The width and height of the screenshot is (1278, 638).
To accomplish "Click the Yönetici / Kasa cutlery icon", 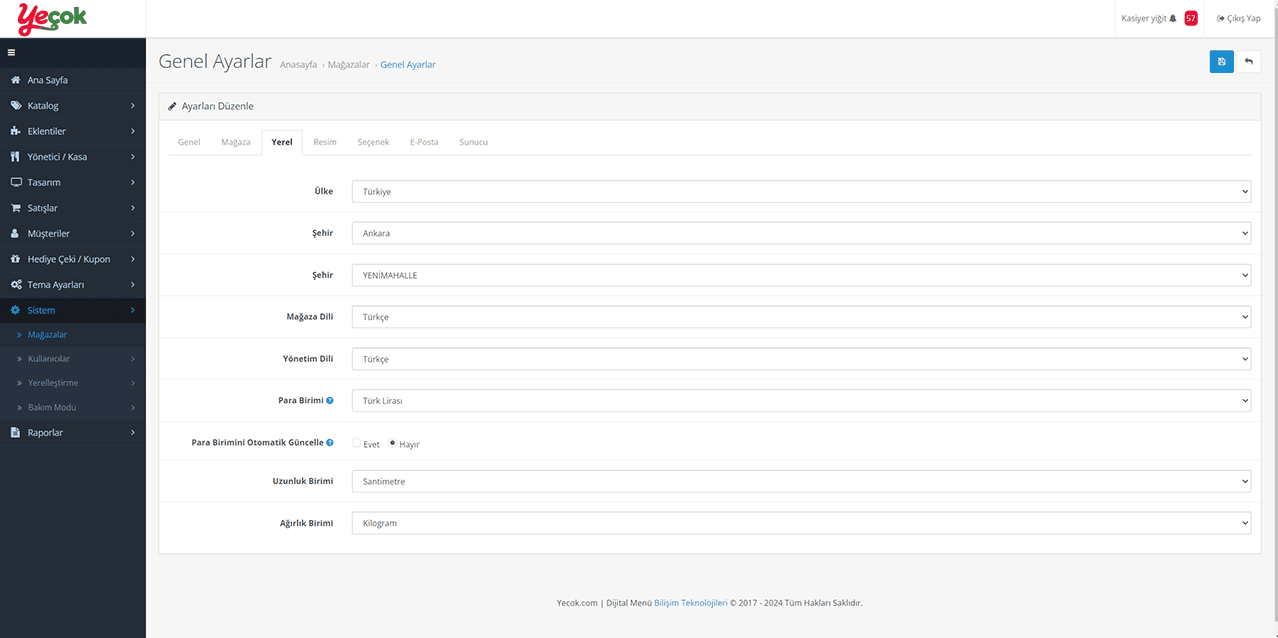I will tap(16, 157).
